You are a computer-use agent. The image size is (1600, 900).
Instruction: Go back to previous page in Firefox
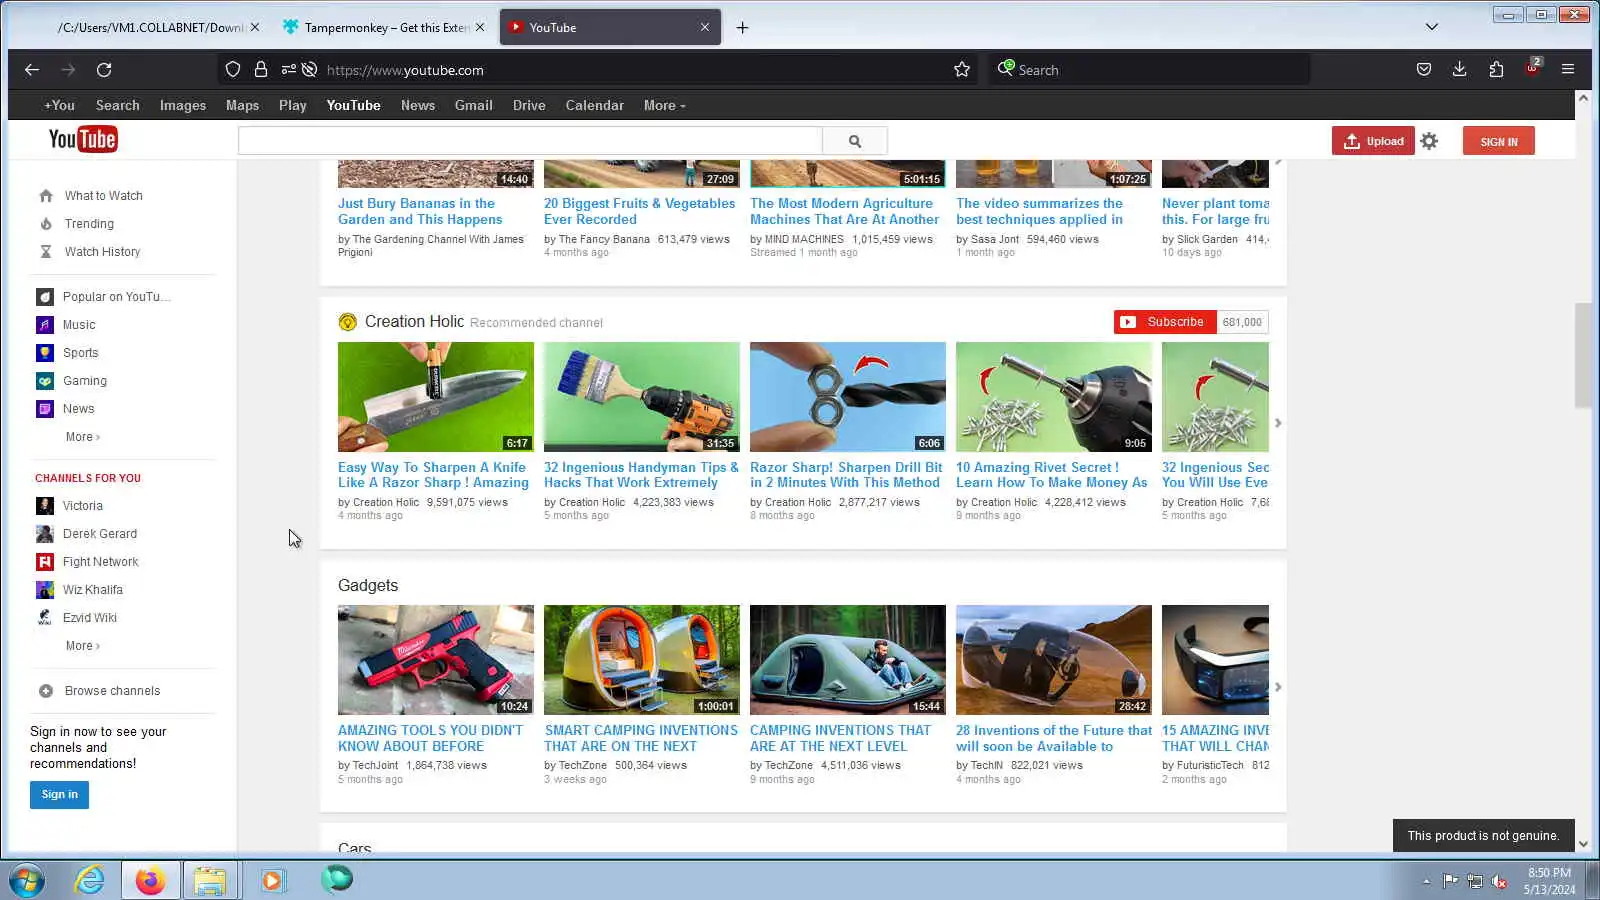[x=32, y=70]
